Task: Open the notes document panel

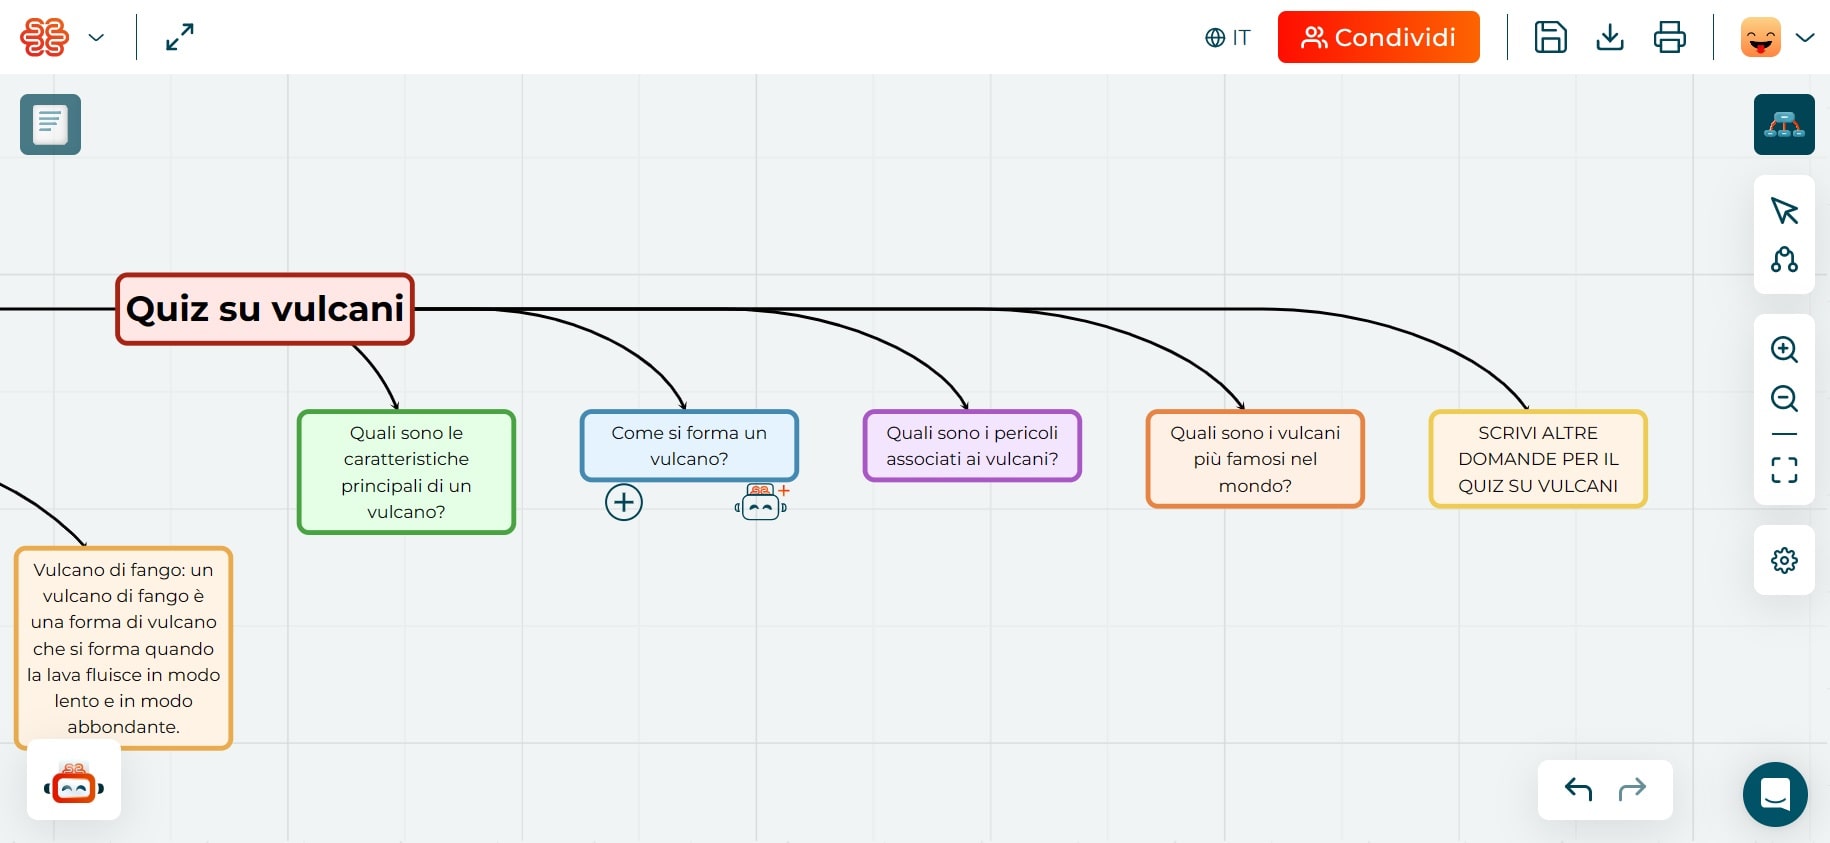Action: tap(50, 124)
